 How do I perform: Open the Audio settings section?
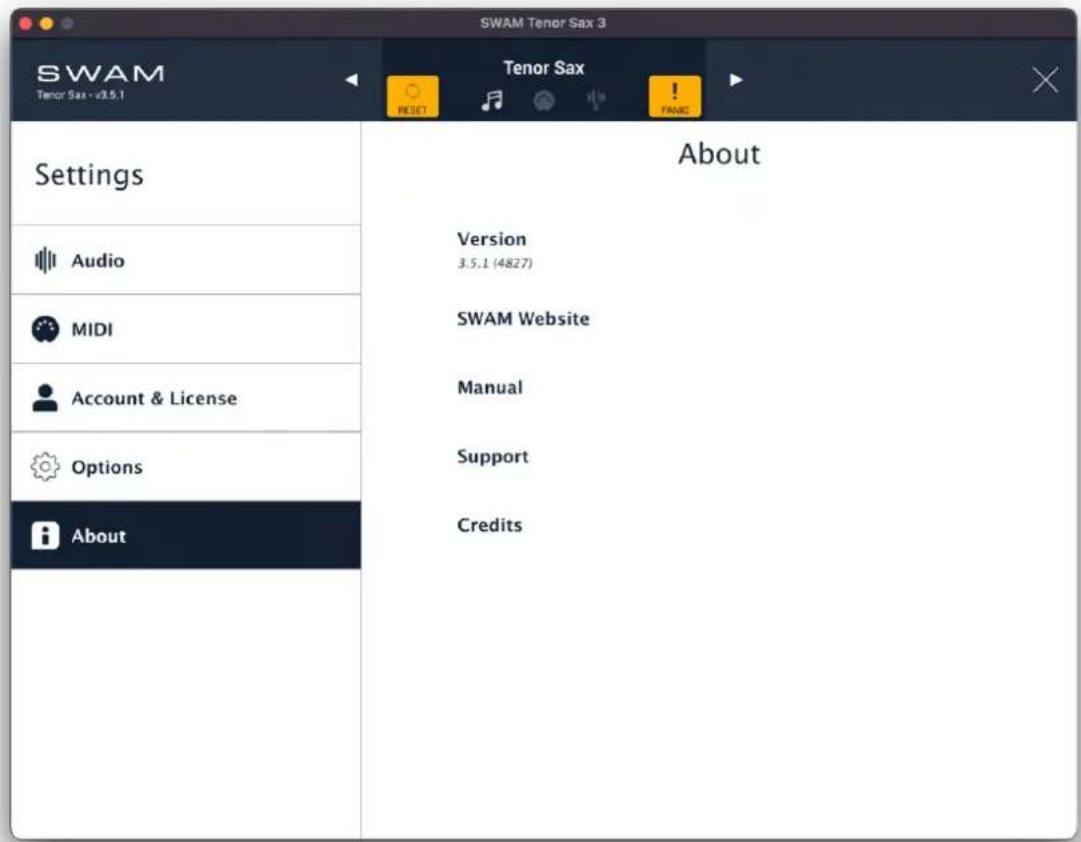185,260
